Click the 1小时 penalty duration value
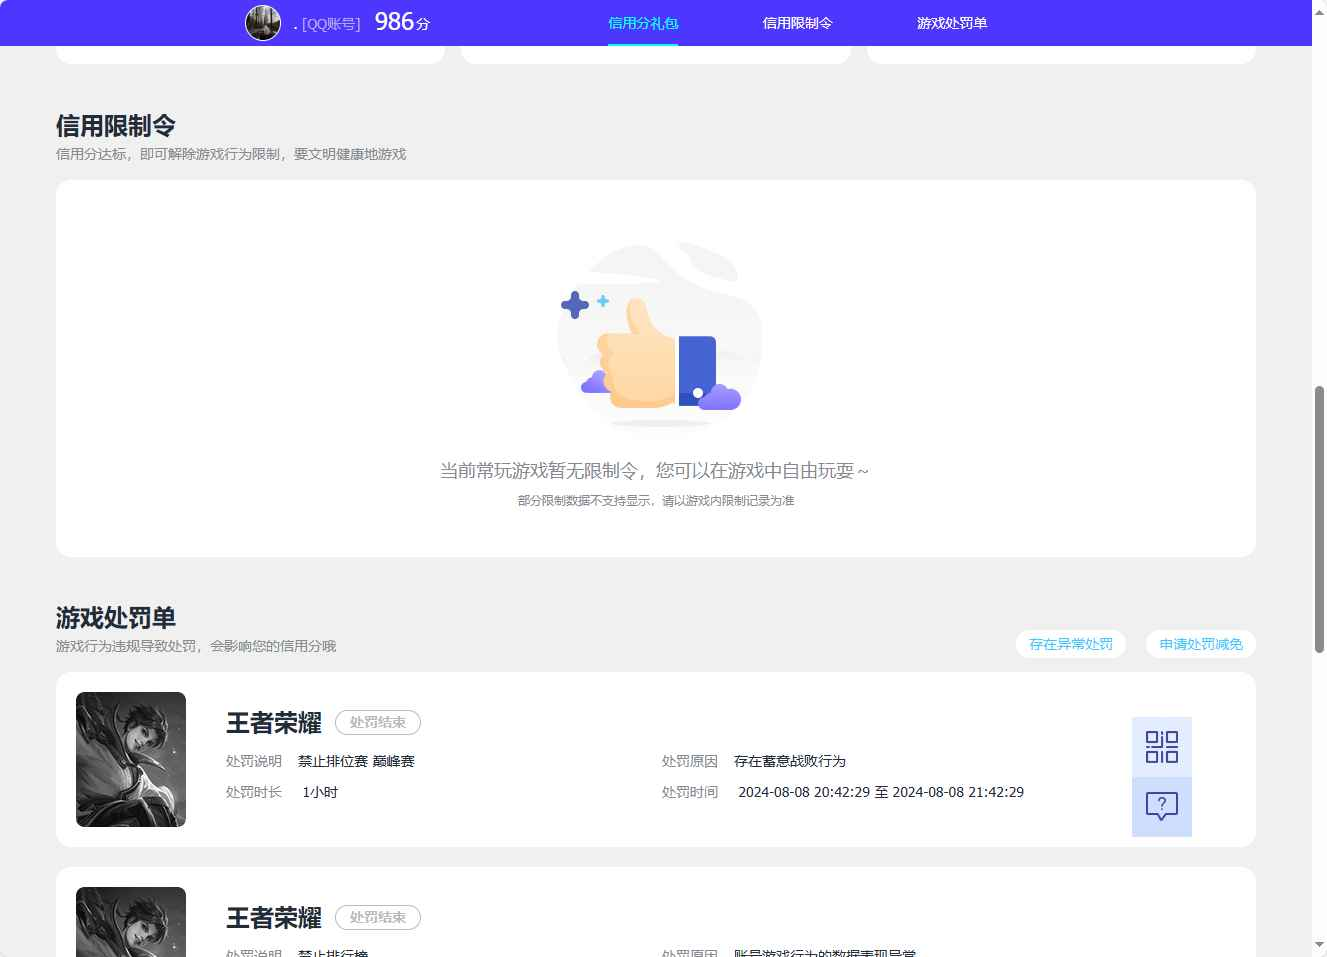This screenshot has height=957, width=1327. coord(320,792)
